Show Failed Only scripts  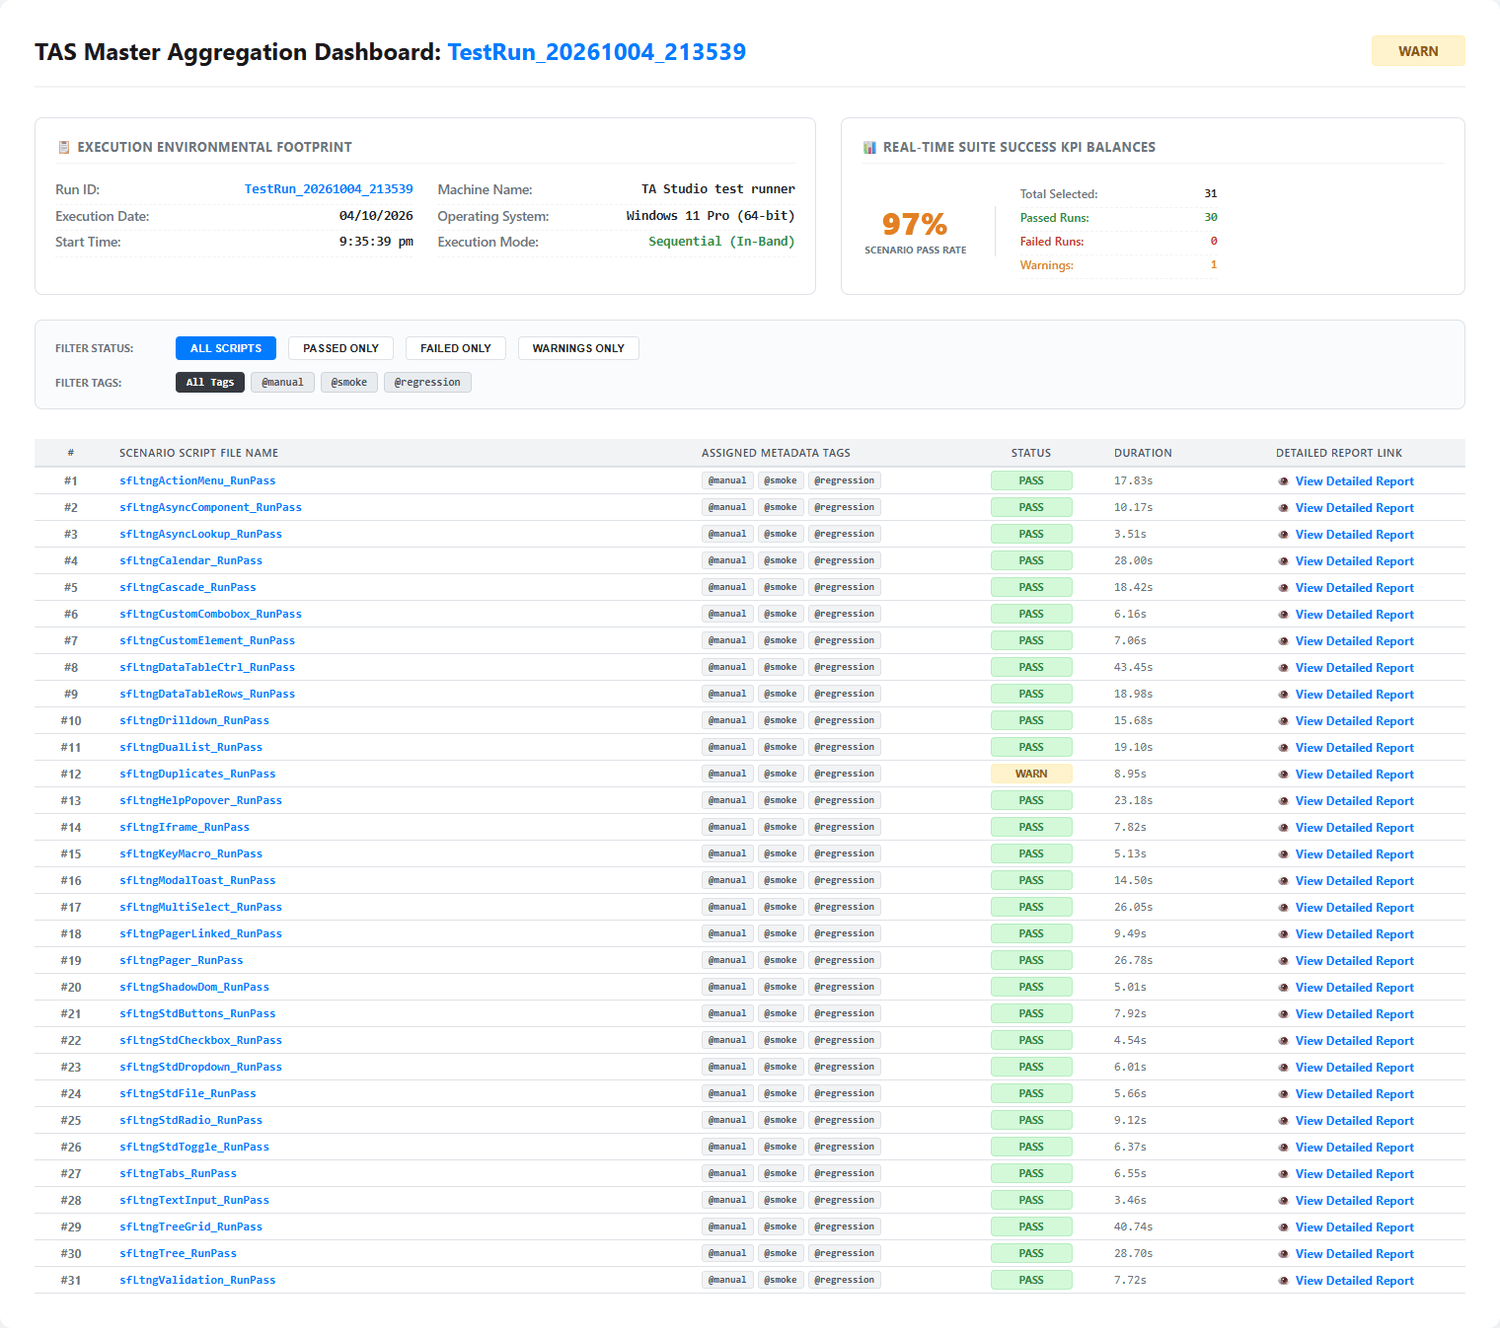click(456, 348)
